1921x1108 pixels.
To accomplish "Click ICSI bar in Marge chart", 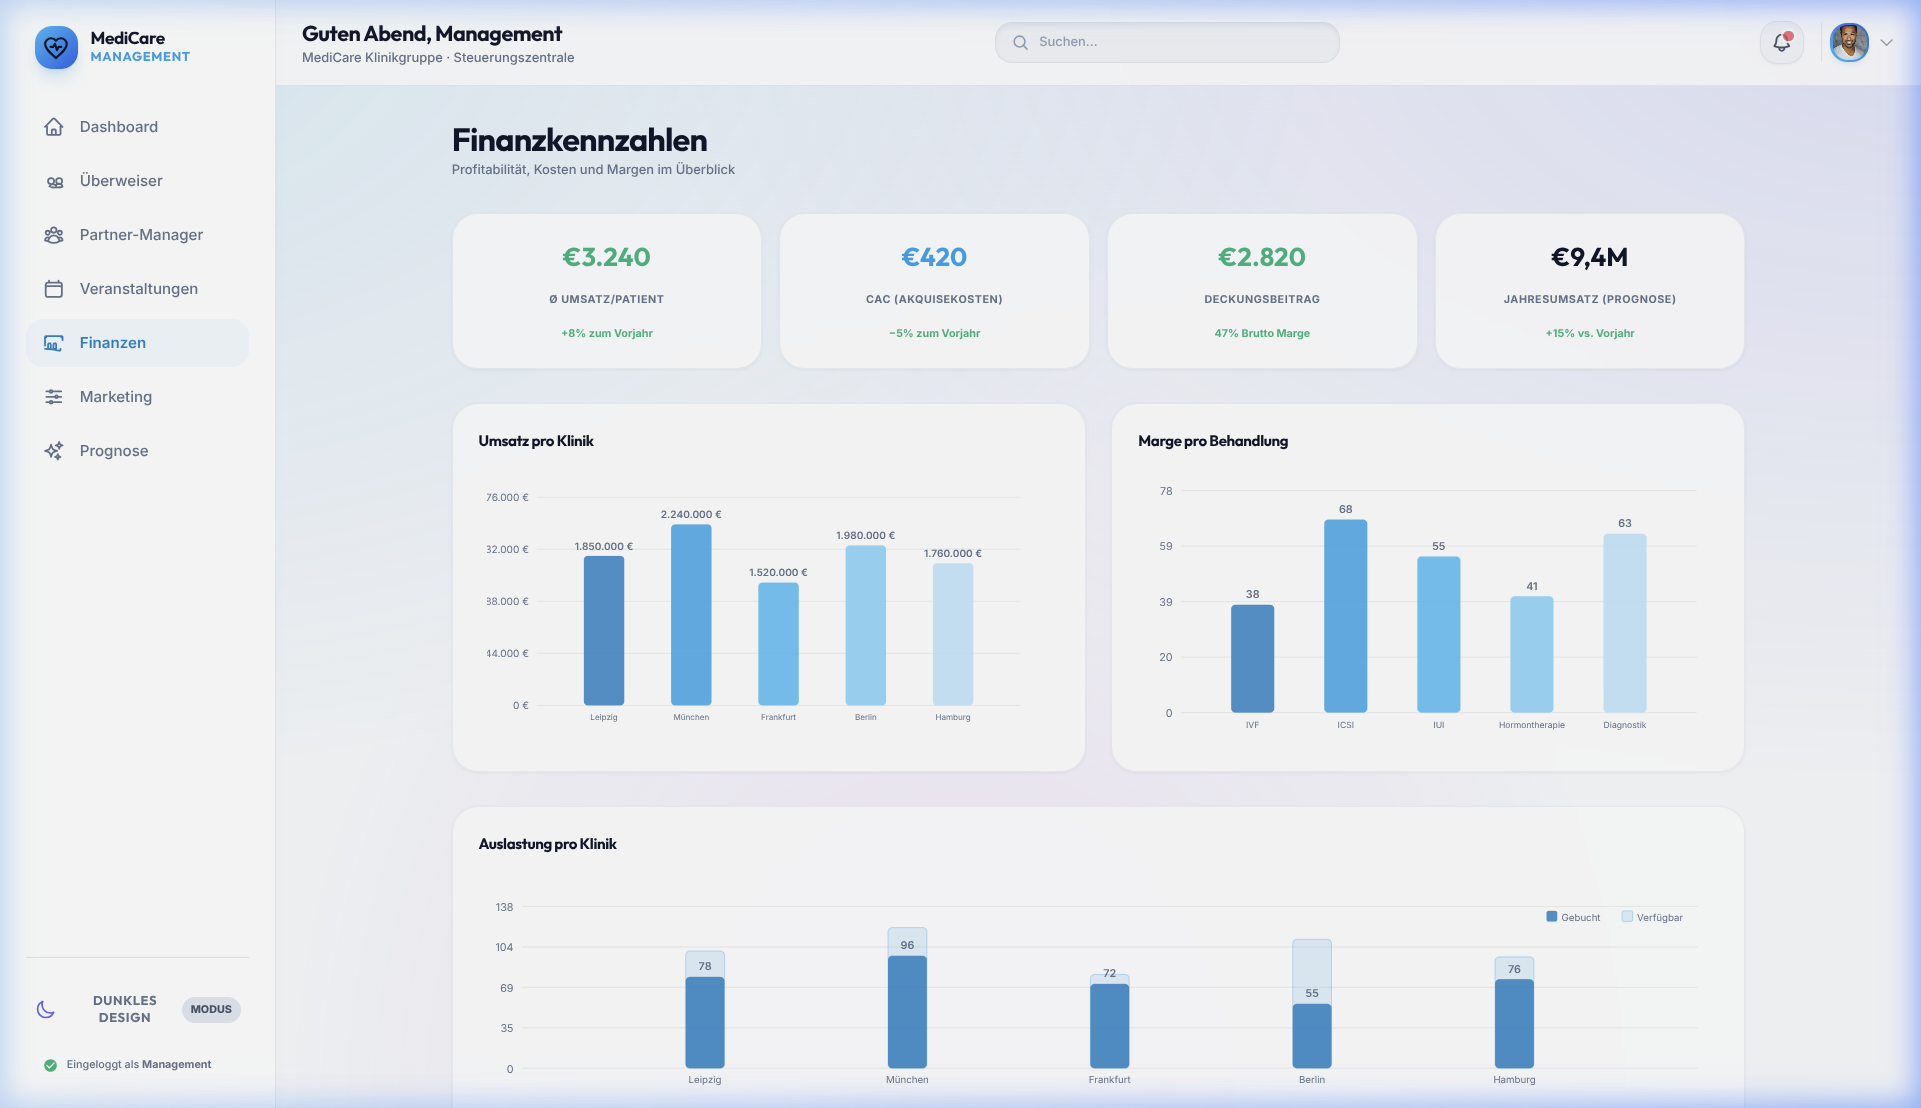I will click(1346, 616).
